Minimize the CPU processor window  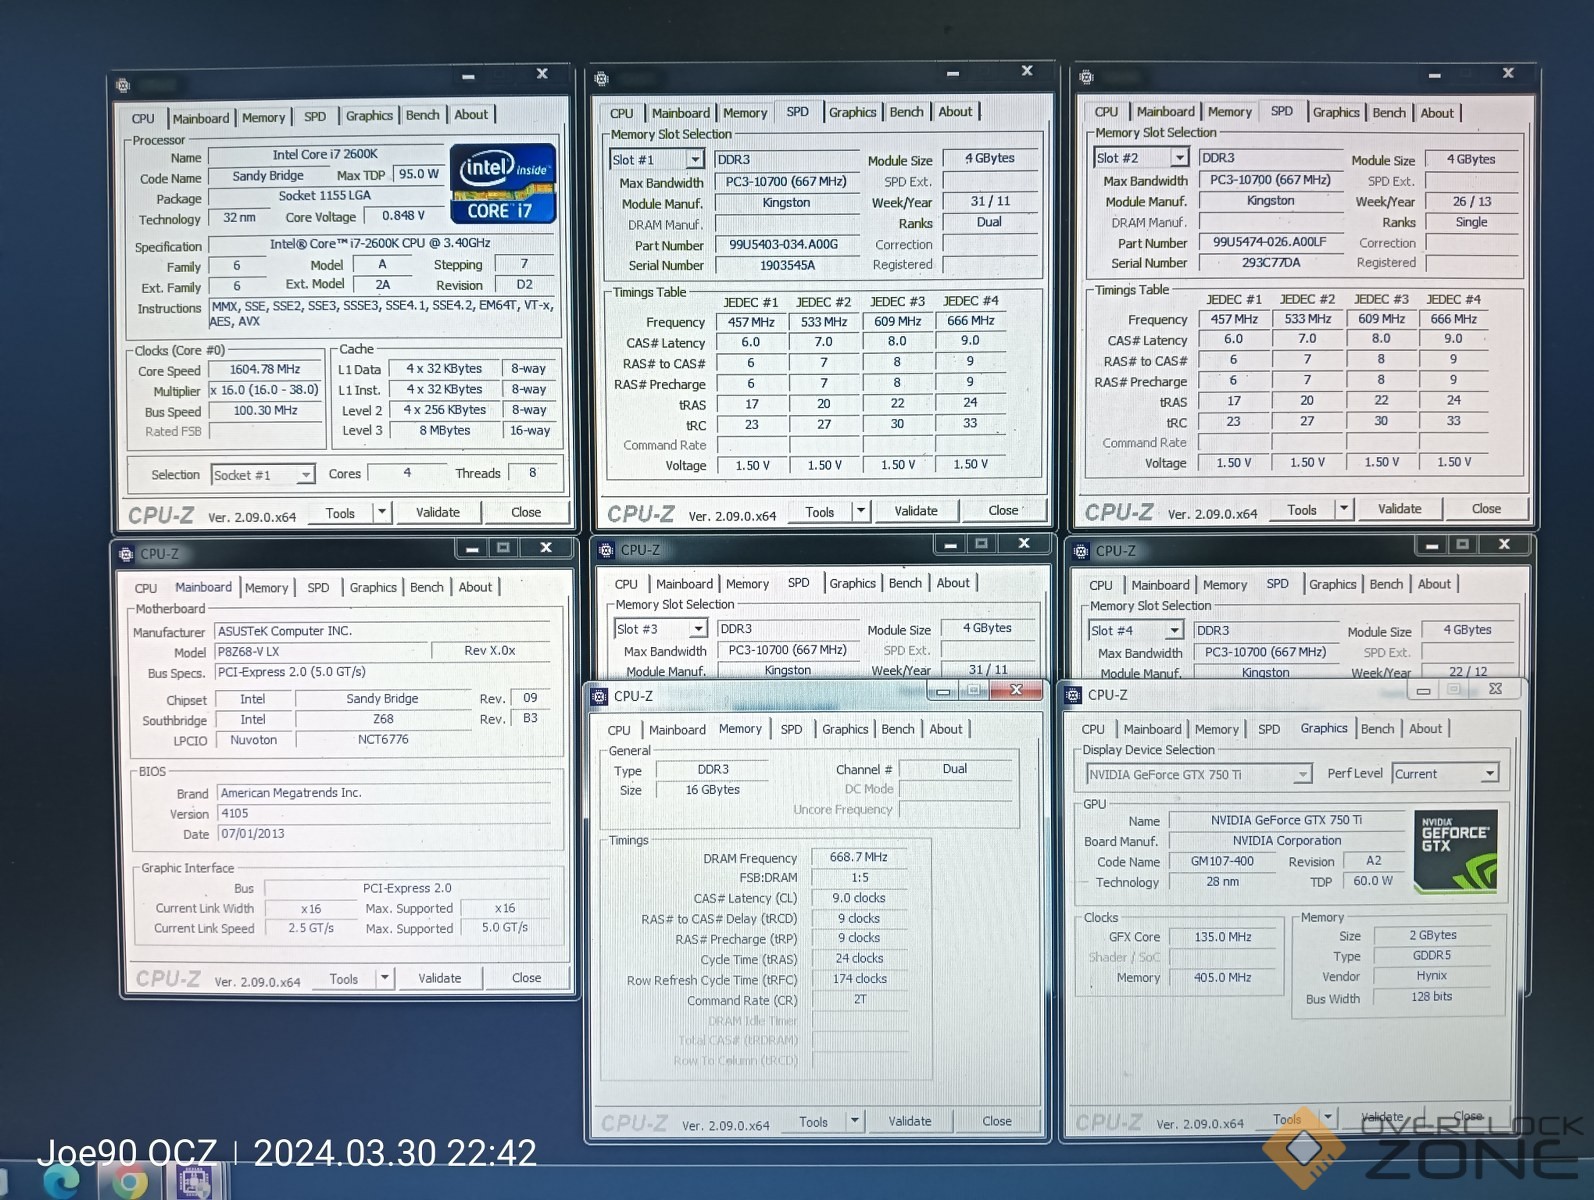468,76
